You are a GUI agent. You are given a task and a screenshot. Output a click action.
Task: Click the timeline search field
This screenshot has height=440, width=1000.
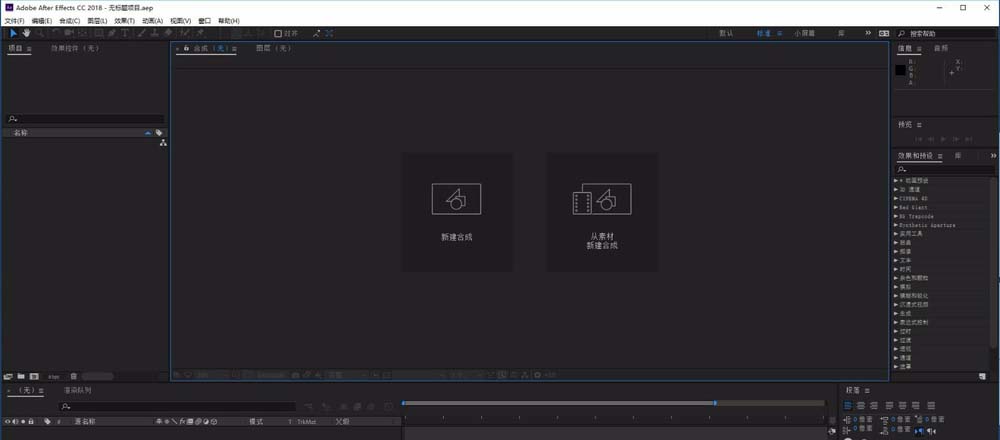pyautogui.click(x=178, y=406)
